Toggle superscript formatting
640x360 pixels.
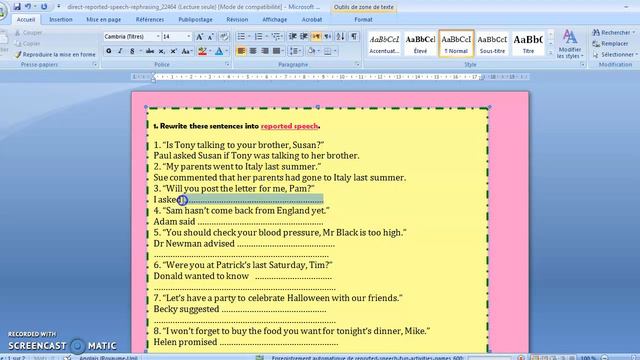[173, 51]
